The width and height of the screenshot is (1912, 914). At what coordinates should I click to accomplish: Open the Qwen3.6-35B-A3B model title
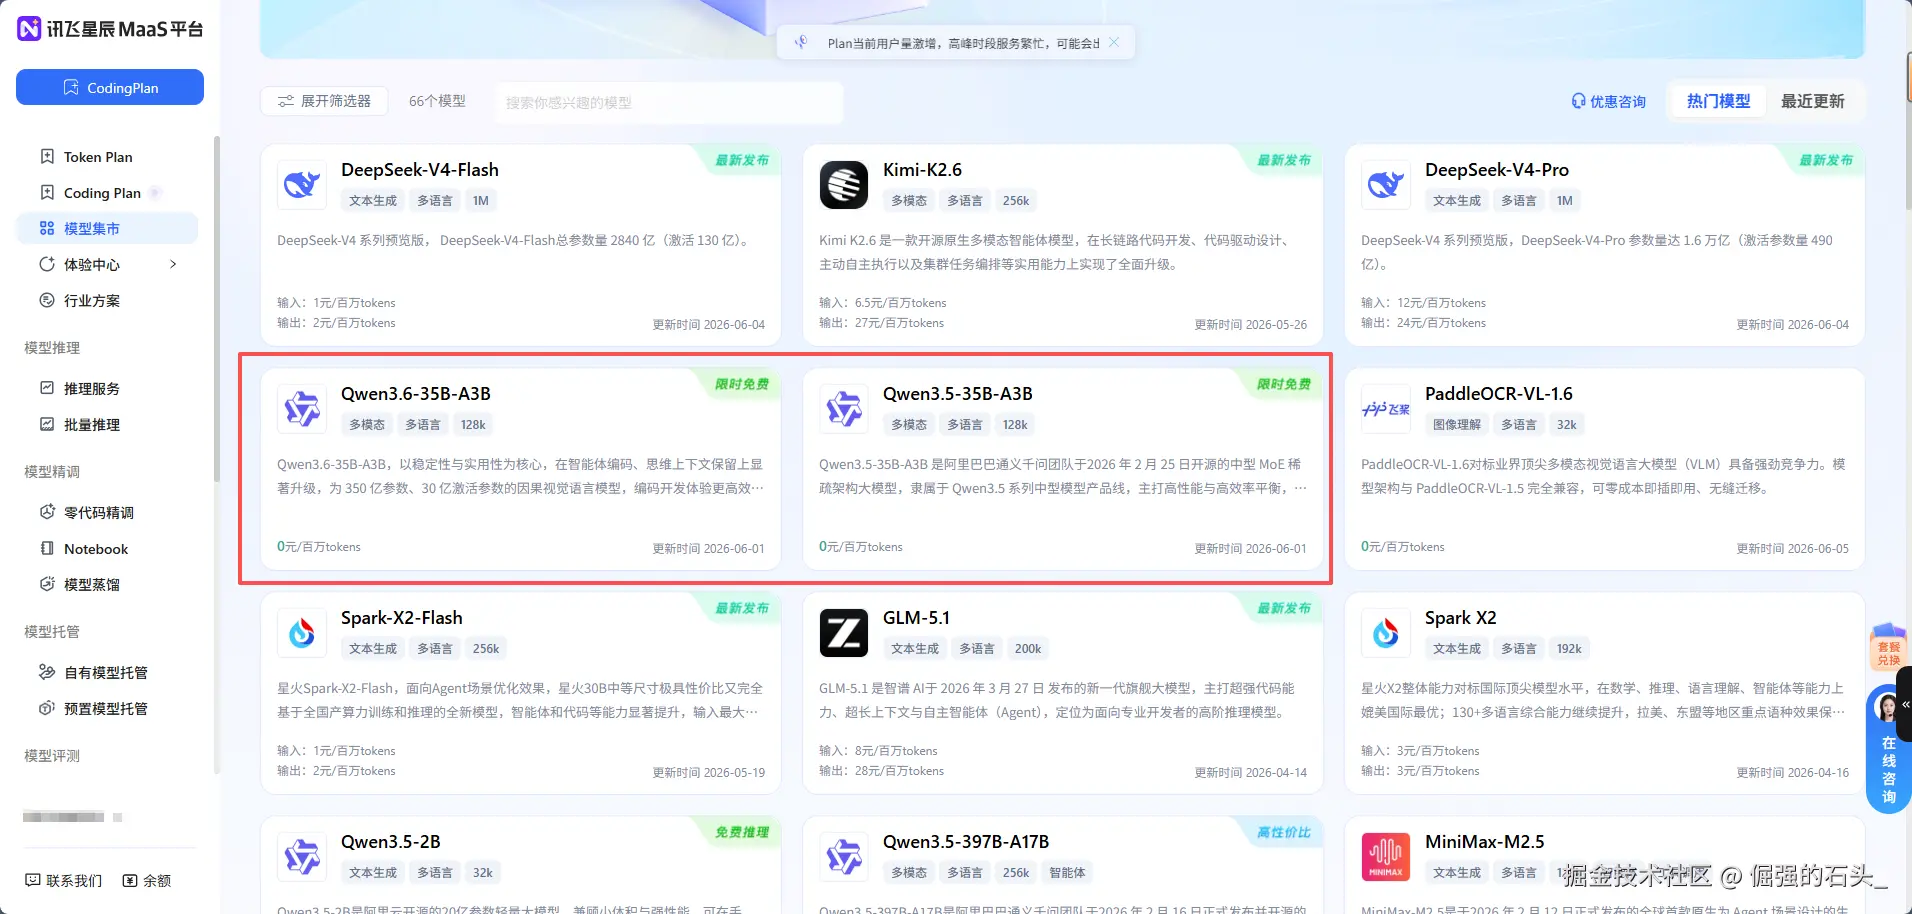pos(416,394)
